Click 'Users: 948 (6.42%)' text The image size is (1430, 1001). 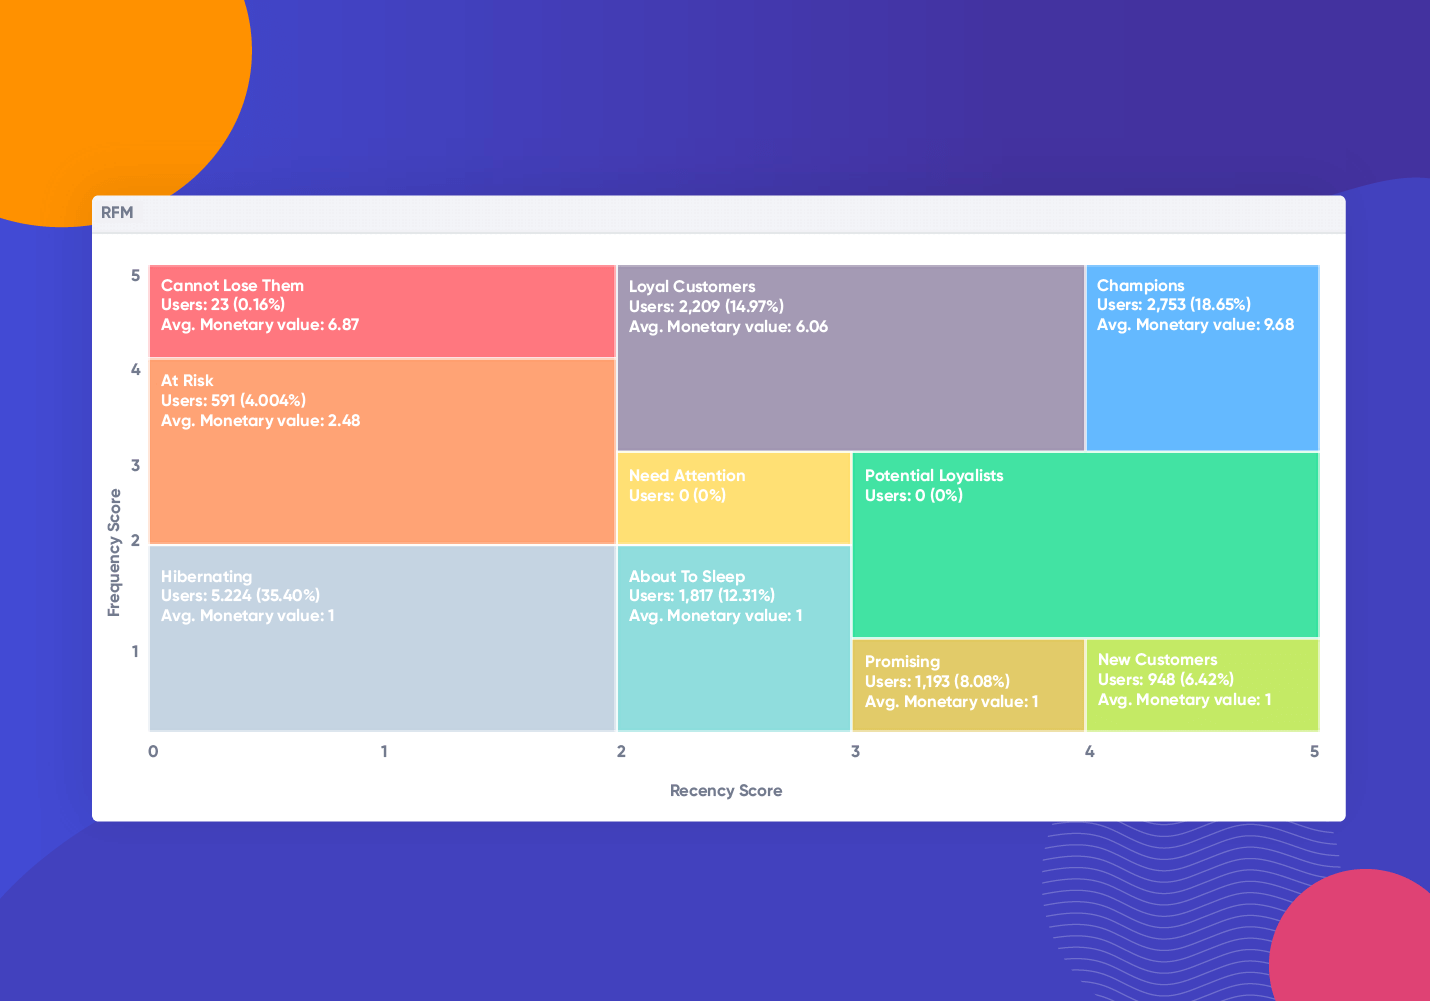coord(1165,680)
